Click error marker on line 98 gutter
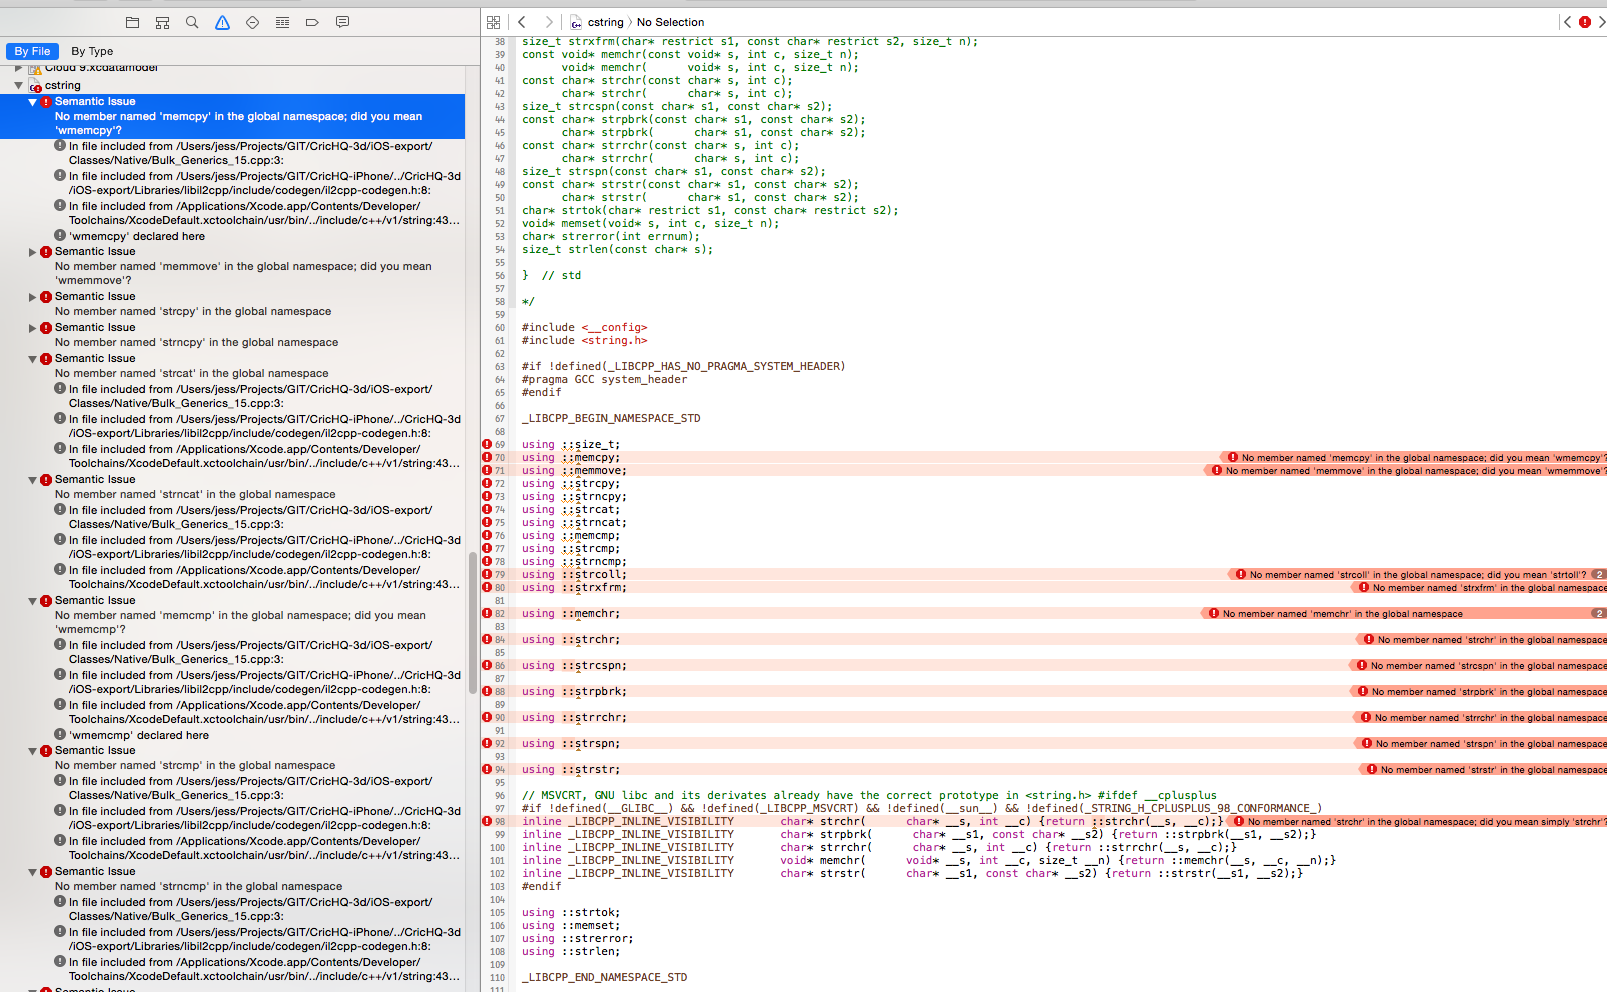The width and height of the screenshot is (1607, 992). tap(487, 821)
